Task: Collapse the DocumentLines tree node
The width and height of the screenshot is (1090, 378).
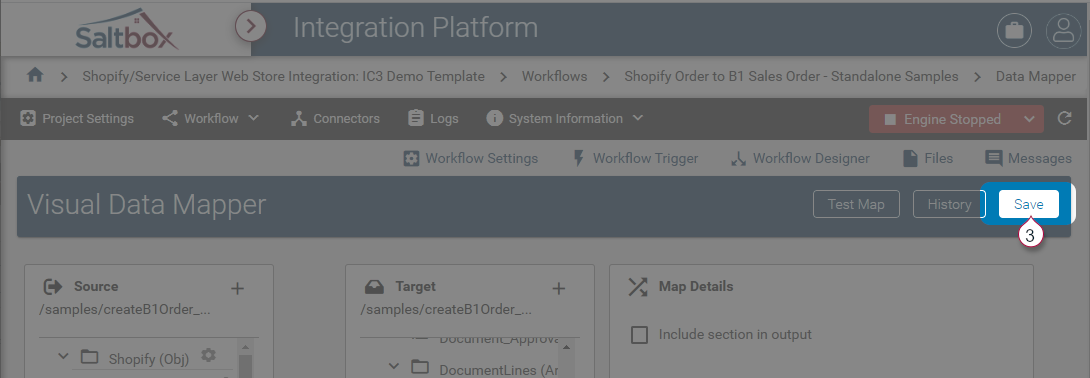Action: [394, 365]
